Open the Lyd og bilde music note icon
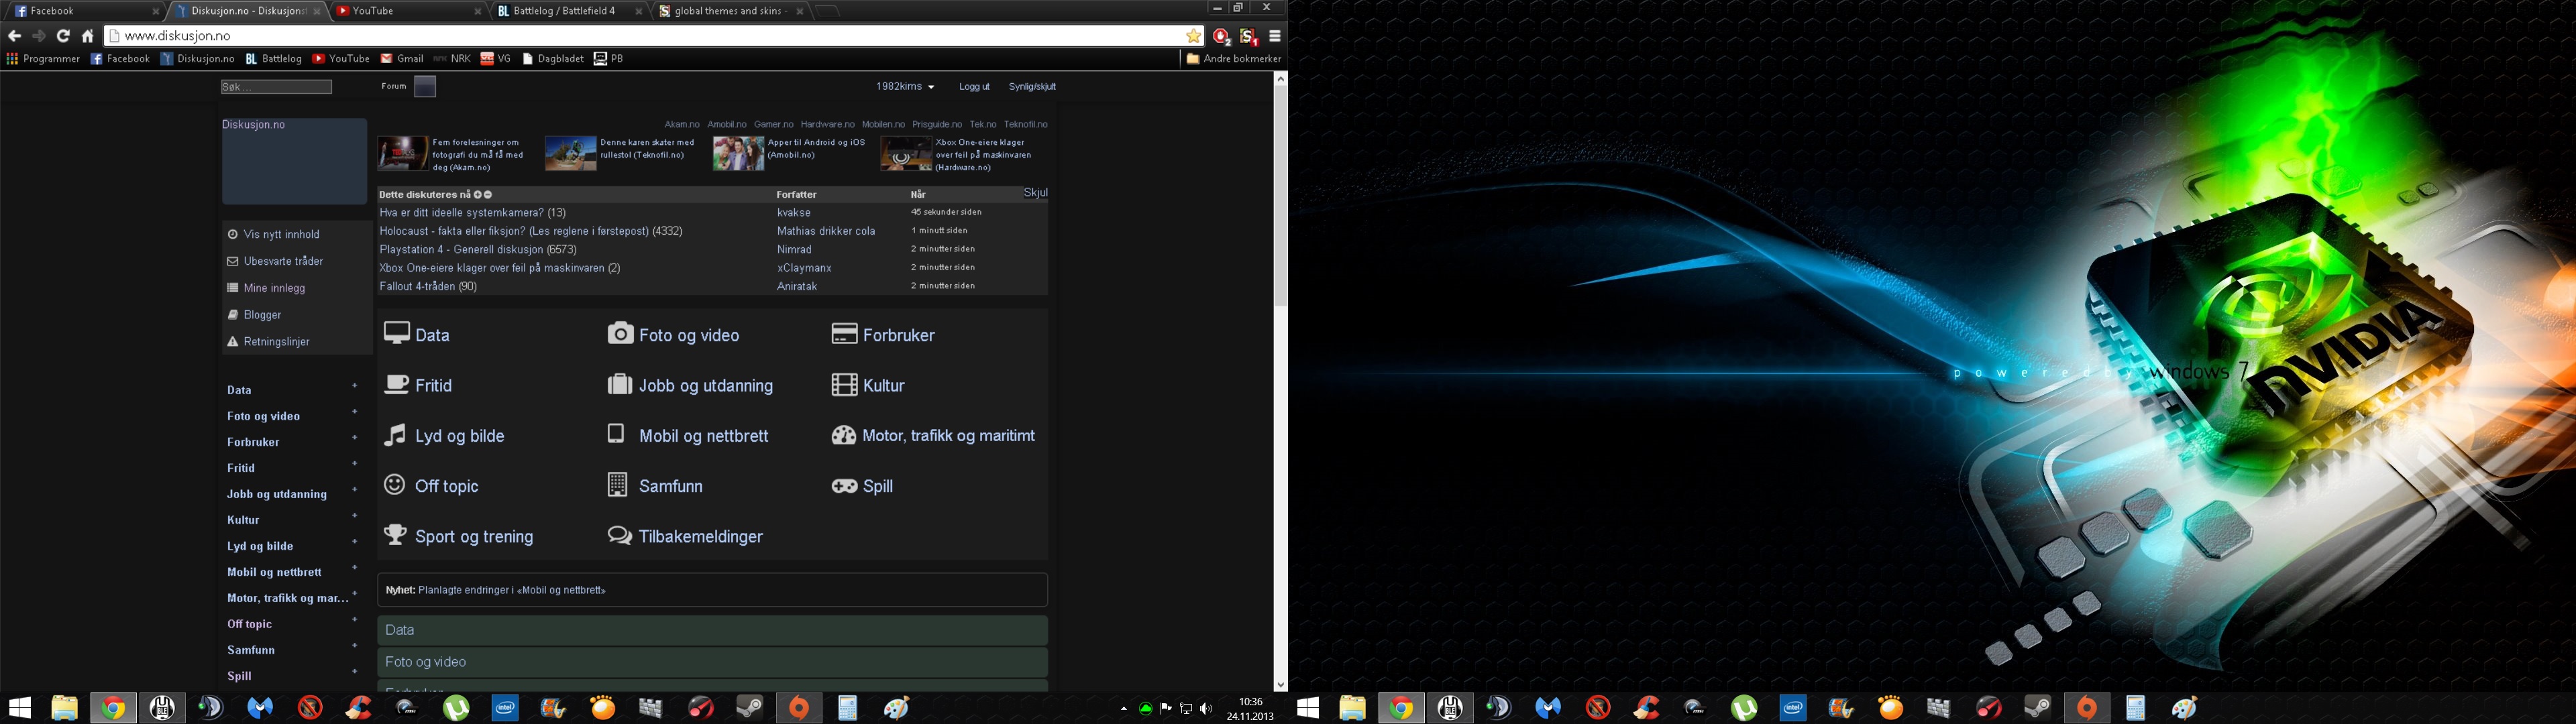2576x724 pixels. (x=396, y=434)
